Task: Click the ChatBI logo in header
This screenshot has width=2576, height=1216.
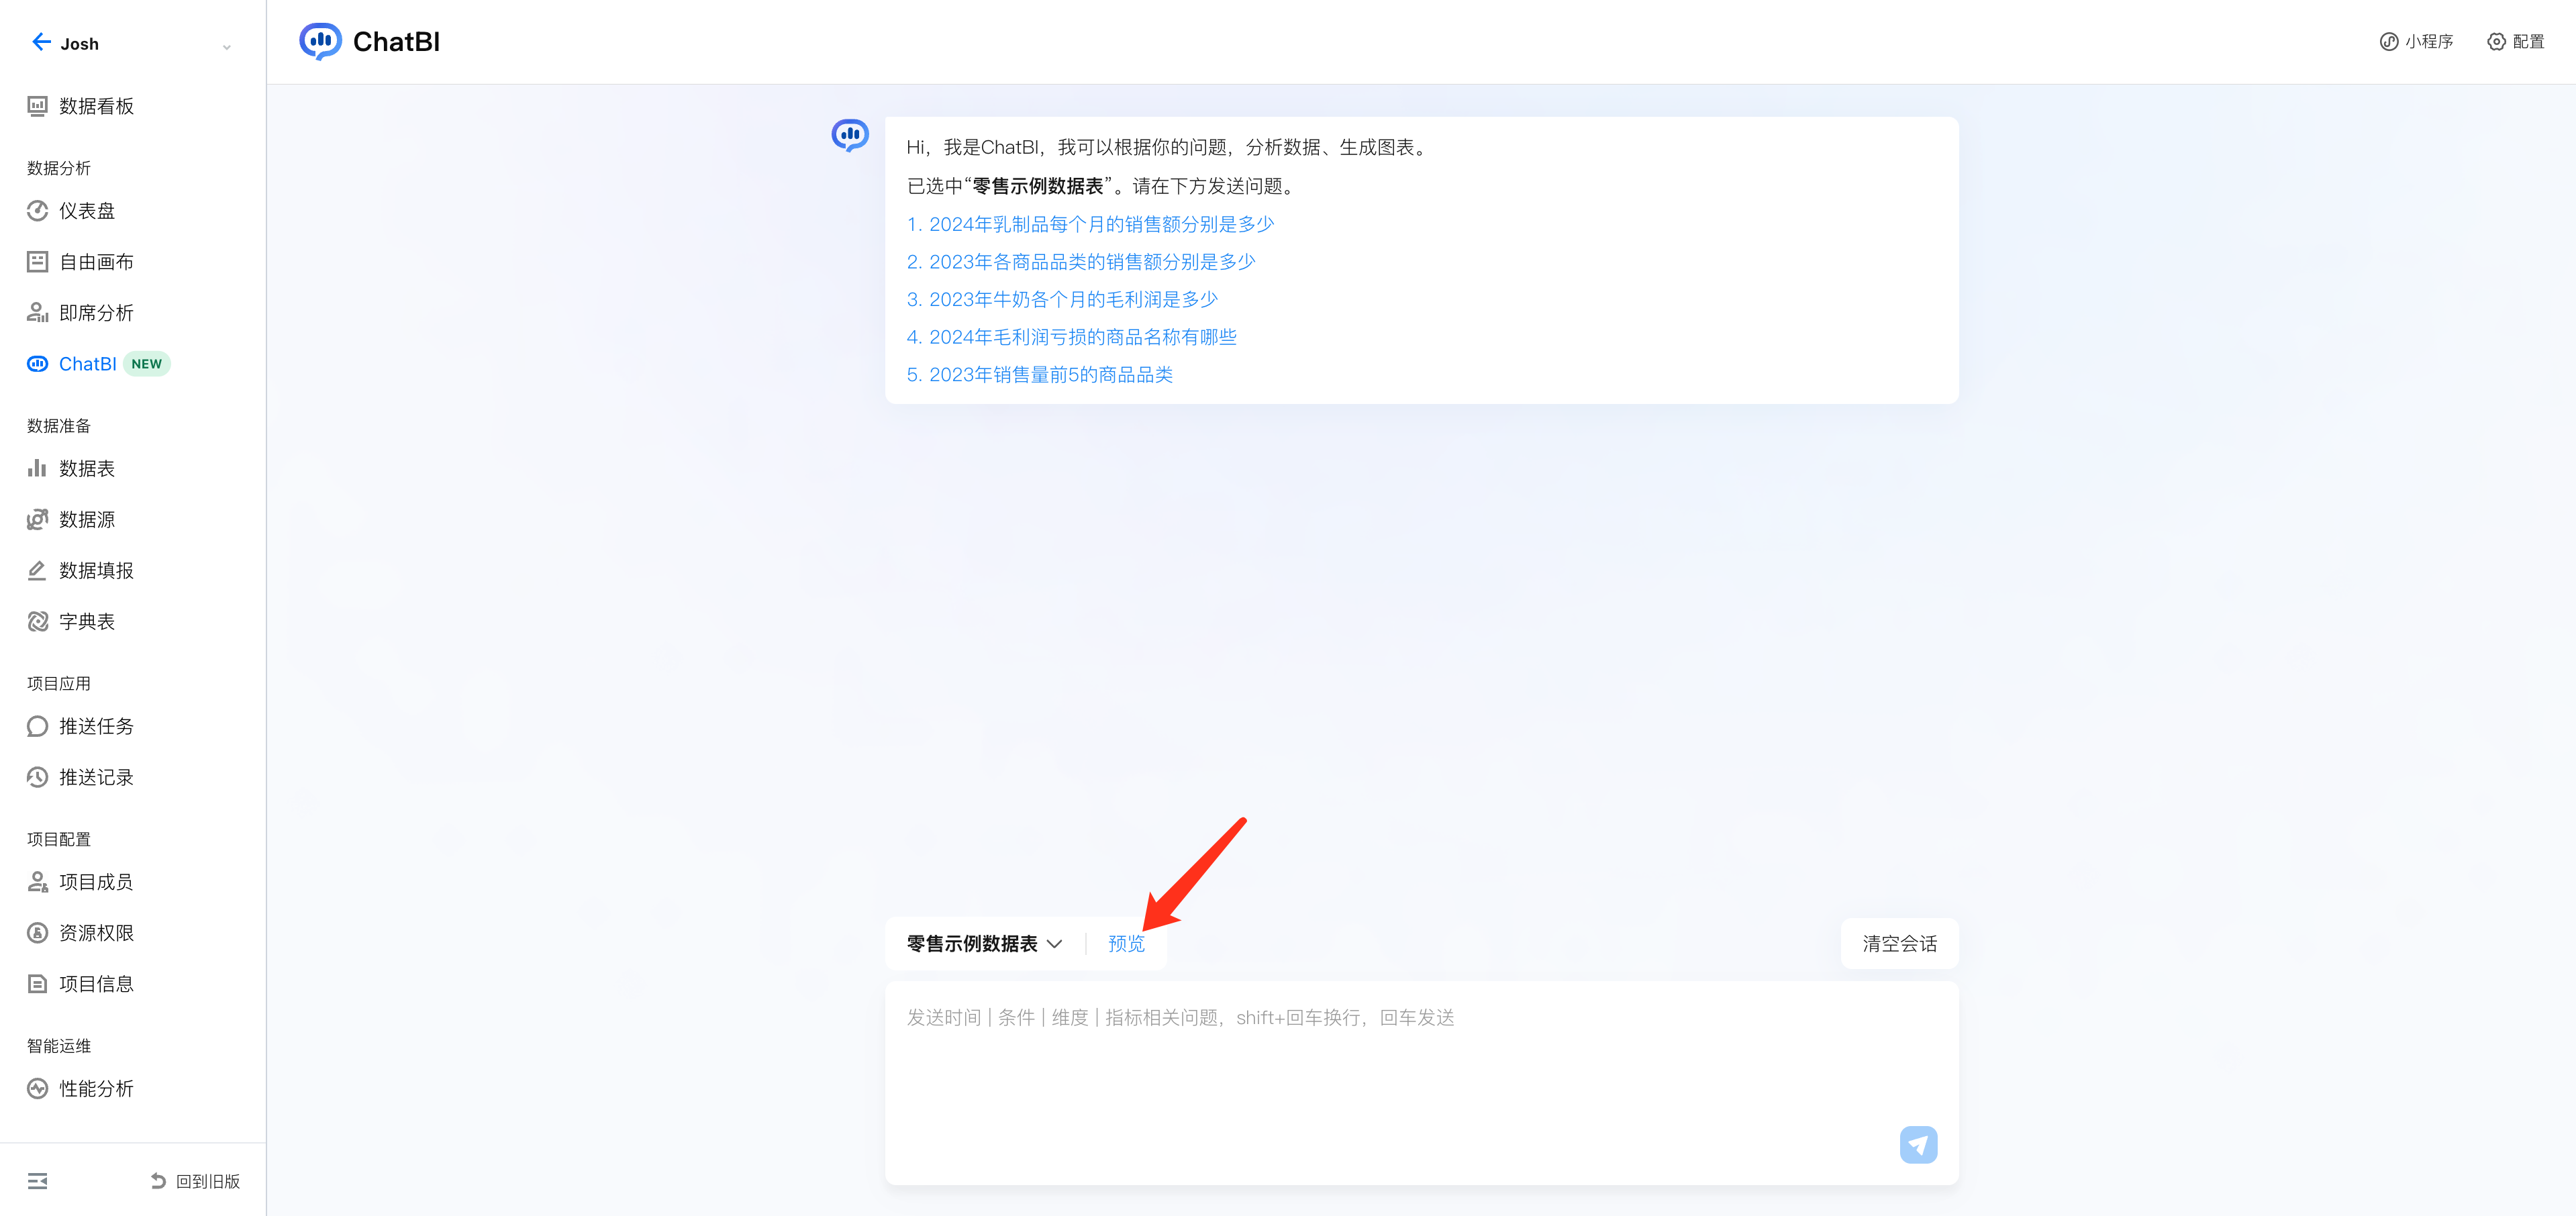Action: pyautogui.click(x=320, y=42)
